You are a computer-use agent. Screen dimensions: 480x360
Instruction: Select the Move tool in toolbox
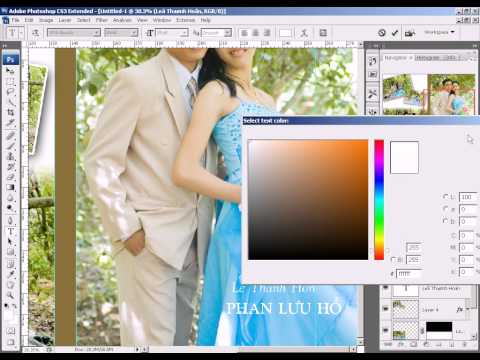click(10, 71)
